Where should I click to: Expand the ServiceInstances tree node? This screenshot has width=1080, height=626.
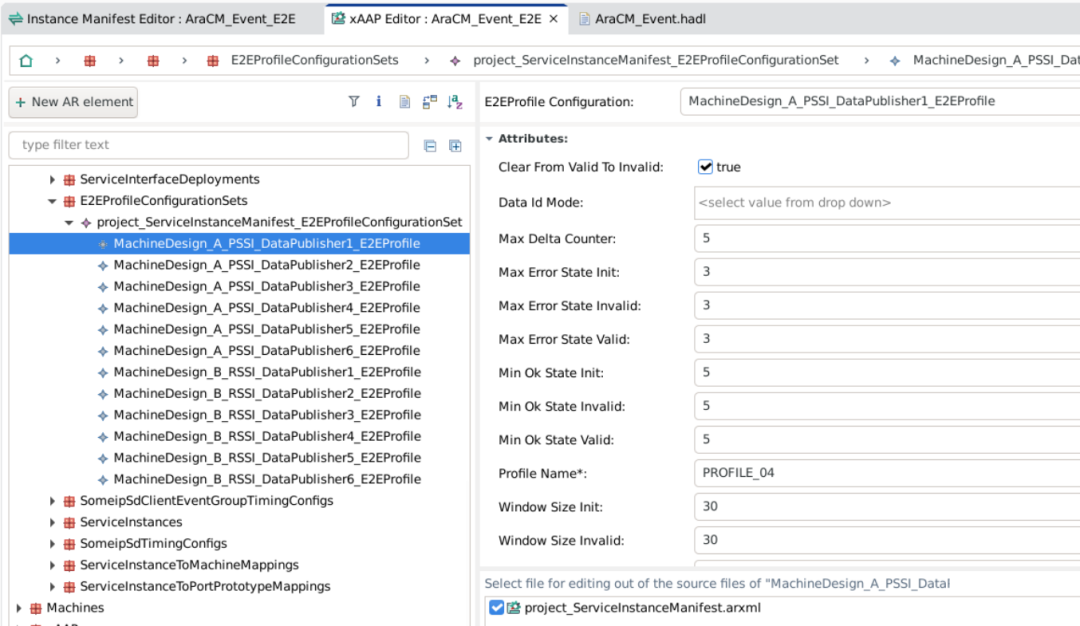coord(53,522)
